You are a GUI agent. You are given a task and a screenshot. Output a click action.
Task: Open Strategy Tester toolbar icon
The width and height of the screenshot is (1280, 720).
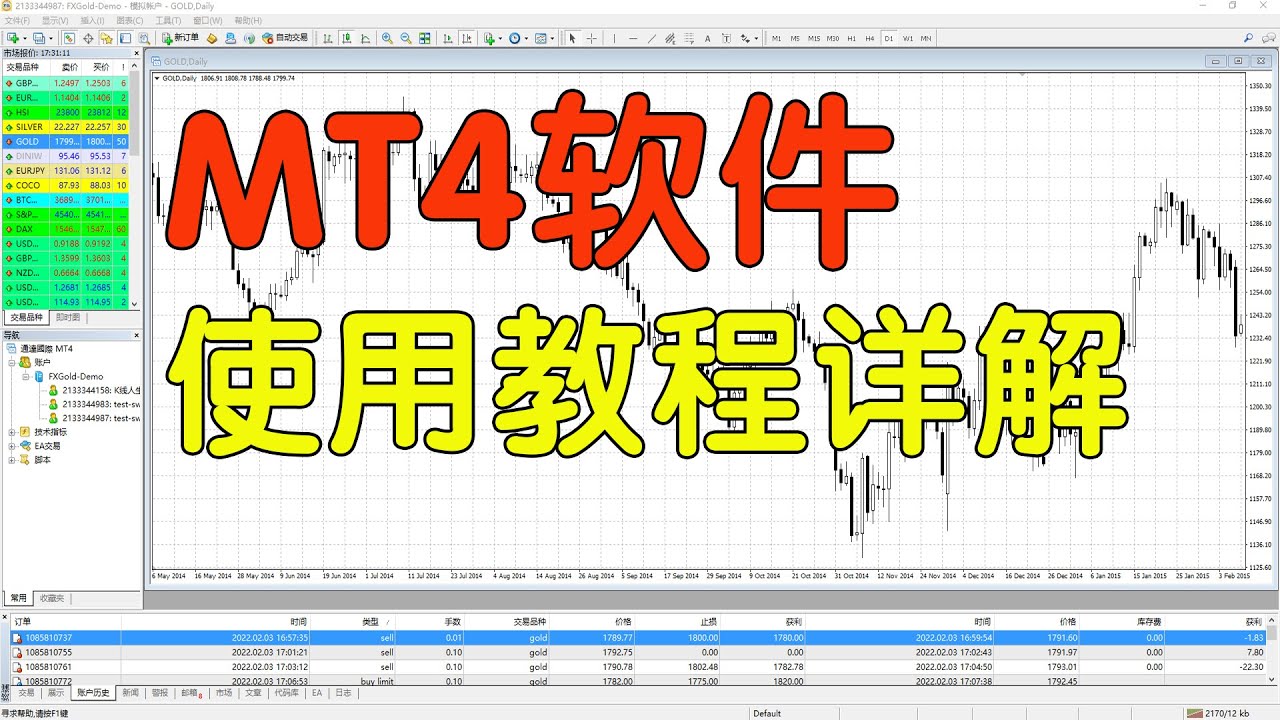coord(144,38)
